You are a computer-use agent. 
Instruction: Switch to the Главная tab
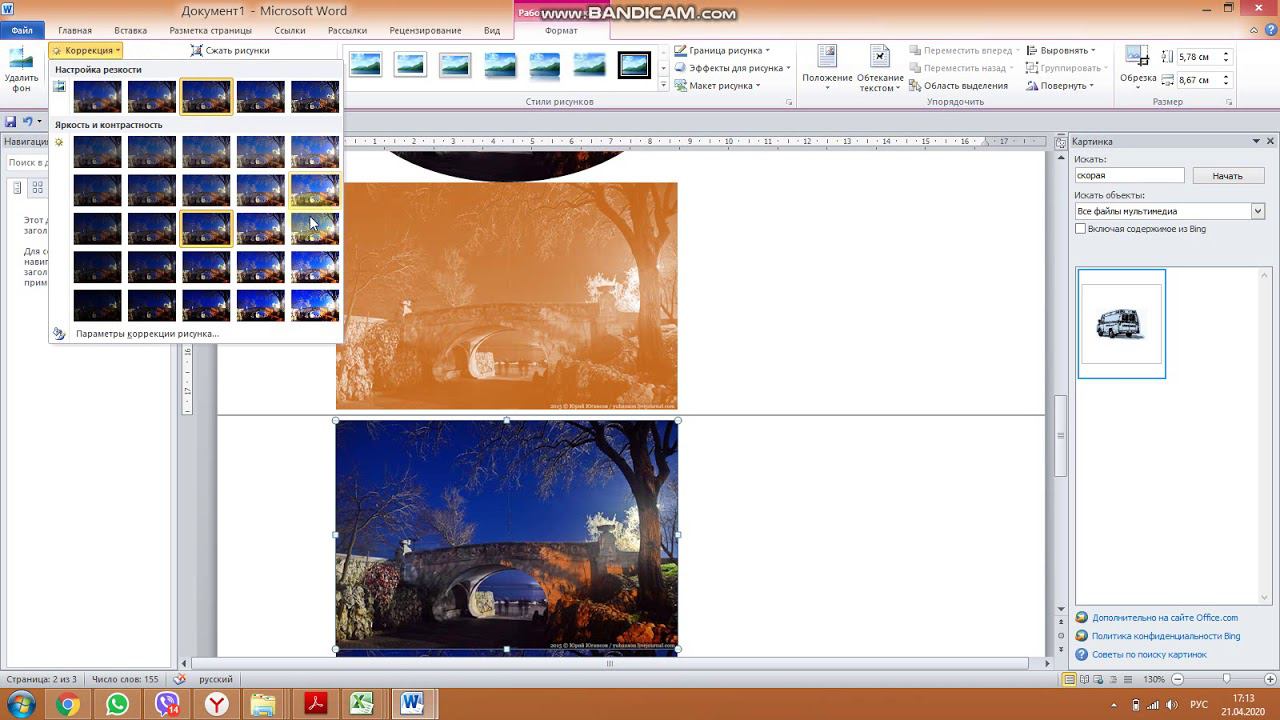point(75,30)
